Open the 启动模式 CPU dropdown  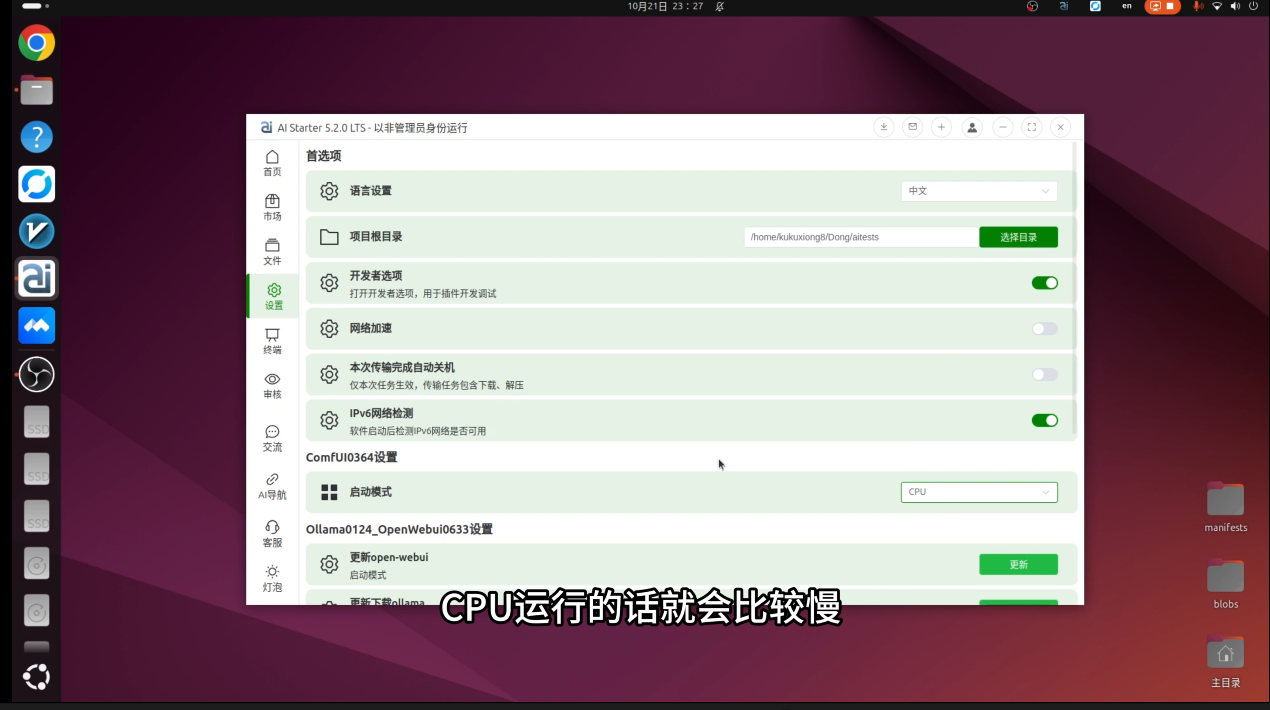(979, 492)
